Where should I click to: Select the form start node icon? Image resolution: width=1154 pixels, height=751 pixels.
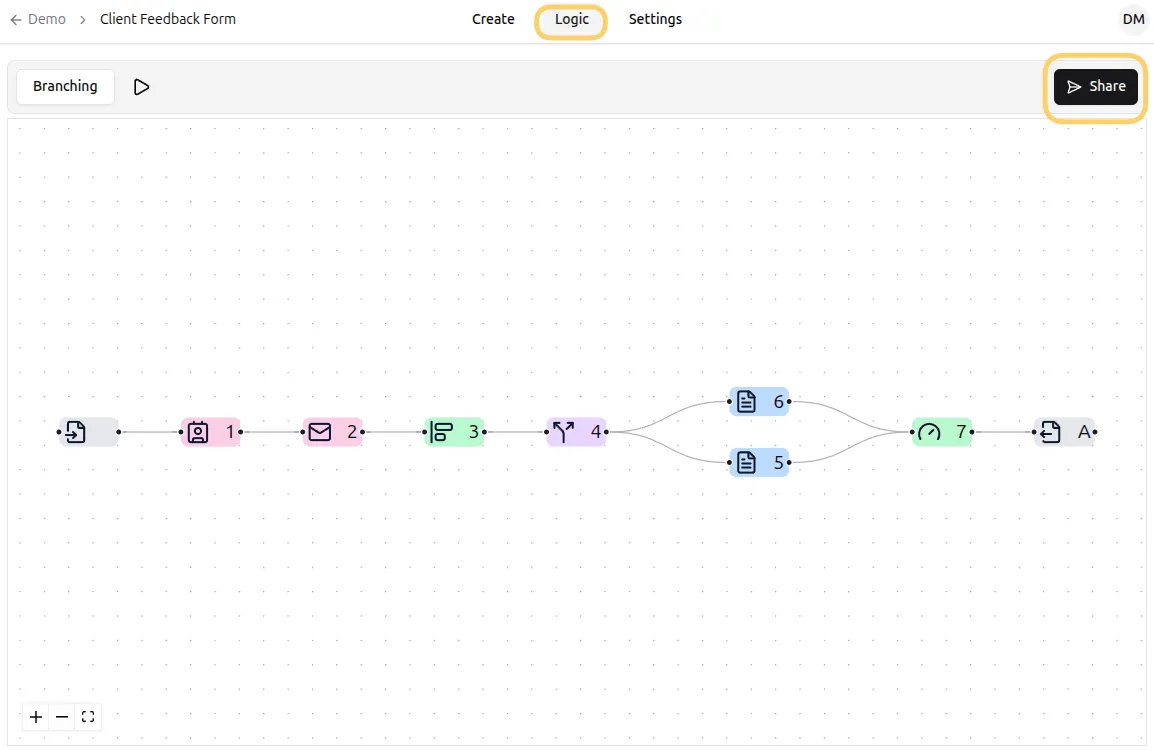[x=88, y=432]
